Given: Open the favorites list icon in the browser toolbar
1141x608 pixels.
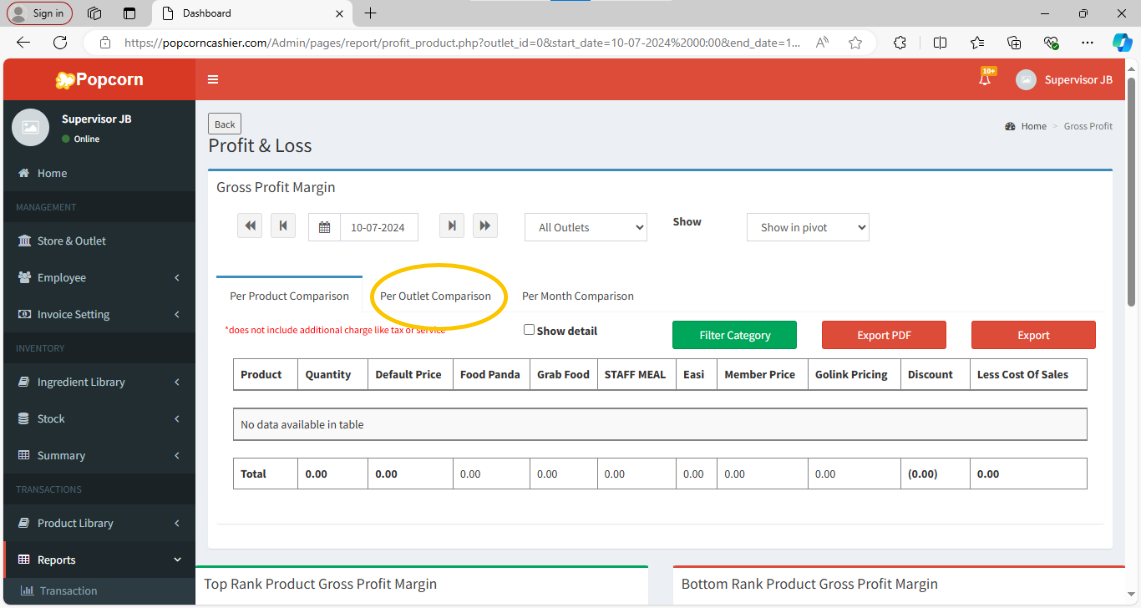Looking at the screenshot, I should point(977,43).
